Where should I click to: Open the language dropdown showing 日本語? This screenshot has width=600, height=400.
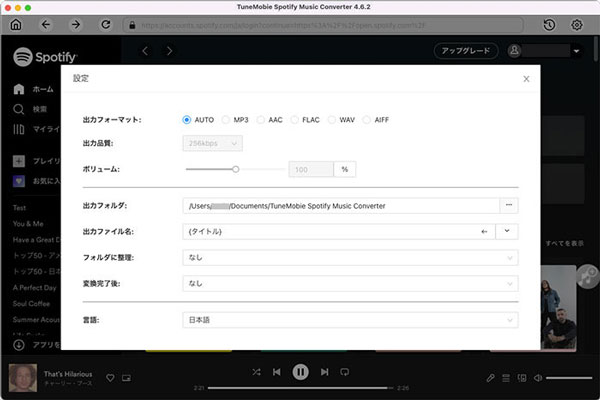point(350,320)
